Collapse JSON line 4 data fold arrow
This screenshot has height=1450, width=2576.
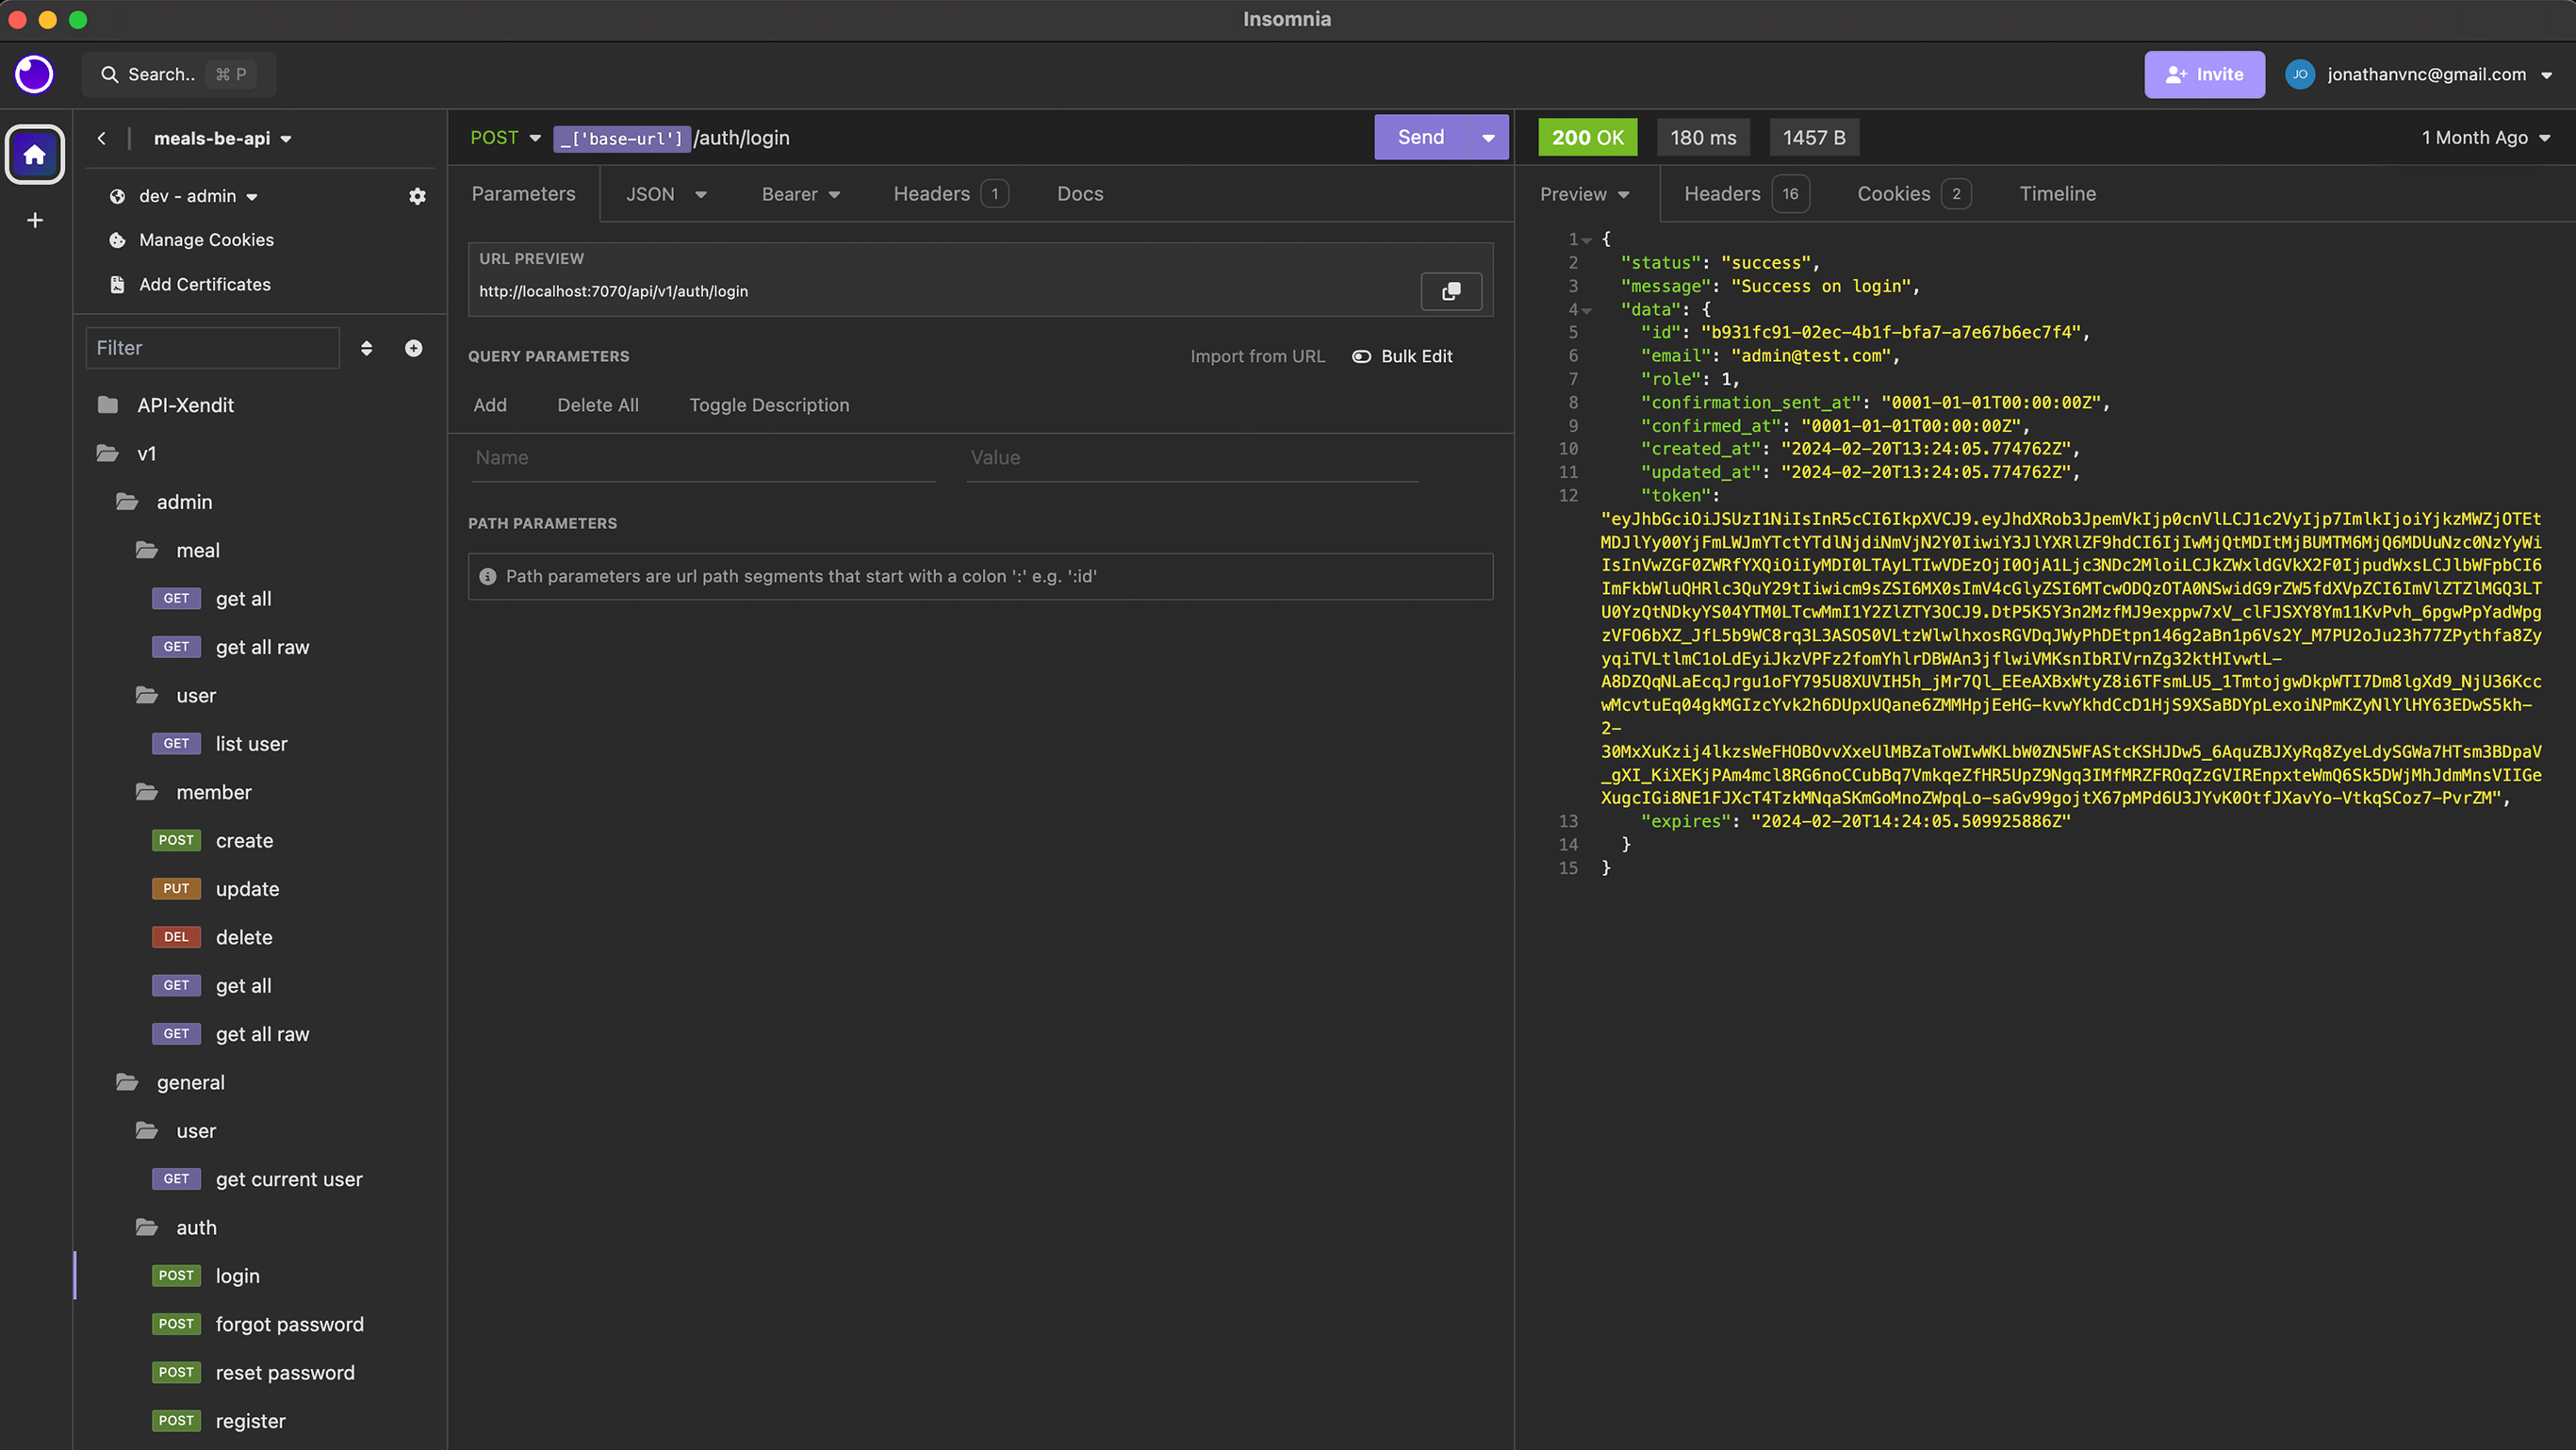(x=1587, y=311)
